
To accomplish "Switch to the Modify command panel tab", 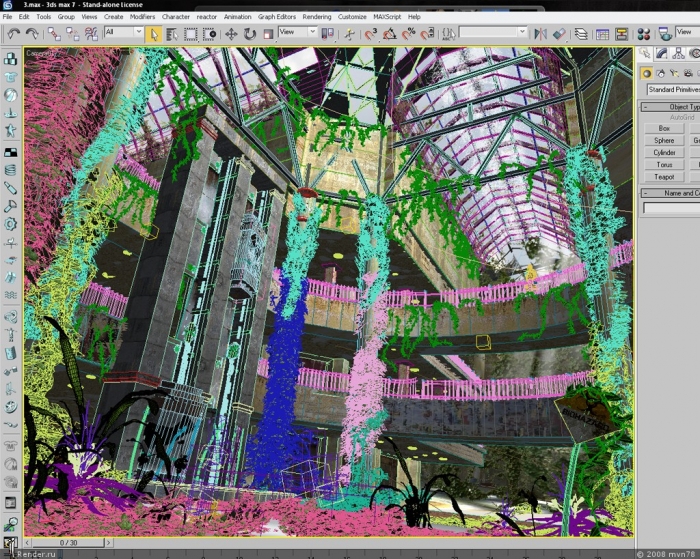I will pos(662,53).
